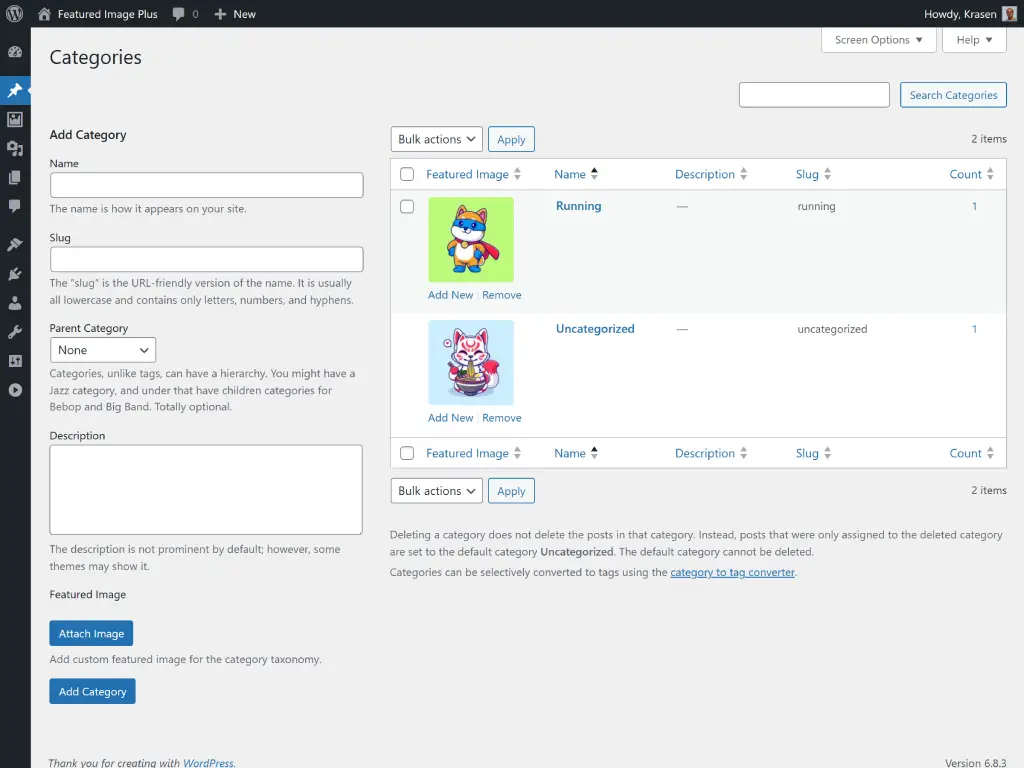Sort the table by Count column
Image resolution: width=1024 pixels, height=768 pixels.
click(965, 173)
